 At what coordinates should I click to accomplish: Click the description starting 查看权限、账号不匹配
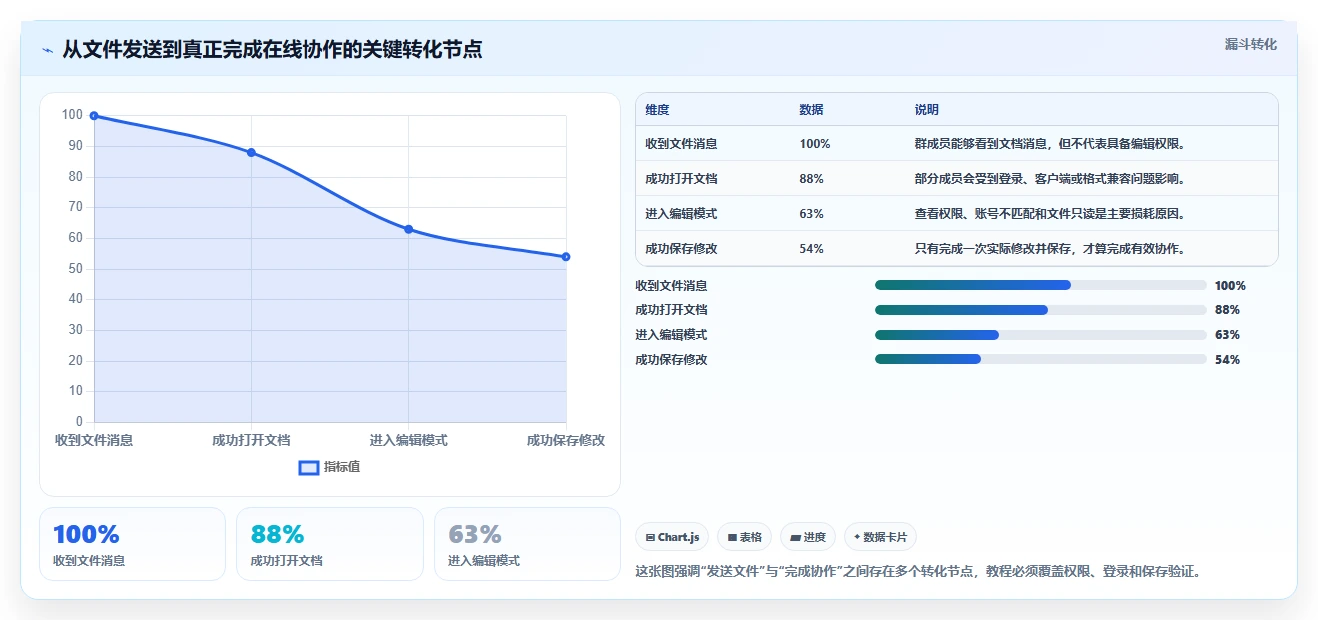click(x=1050, y=214)
